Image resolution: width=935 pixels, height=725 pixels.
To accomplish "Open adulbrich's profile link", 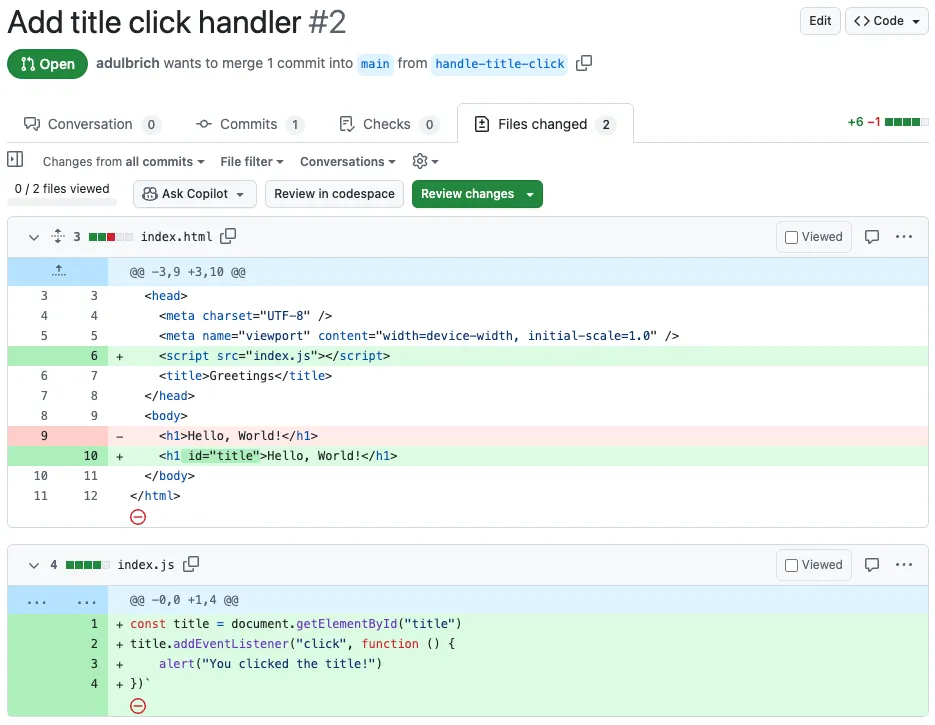I will [128, 63].
